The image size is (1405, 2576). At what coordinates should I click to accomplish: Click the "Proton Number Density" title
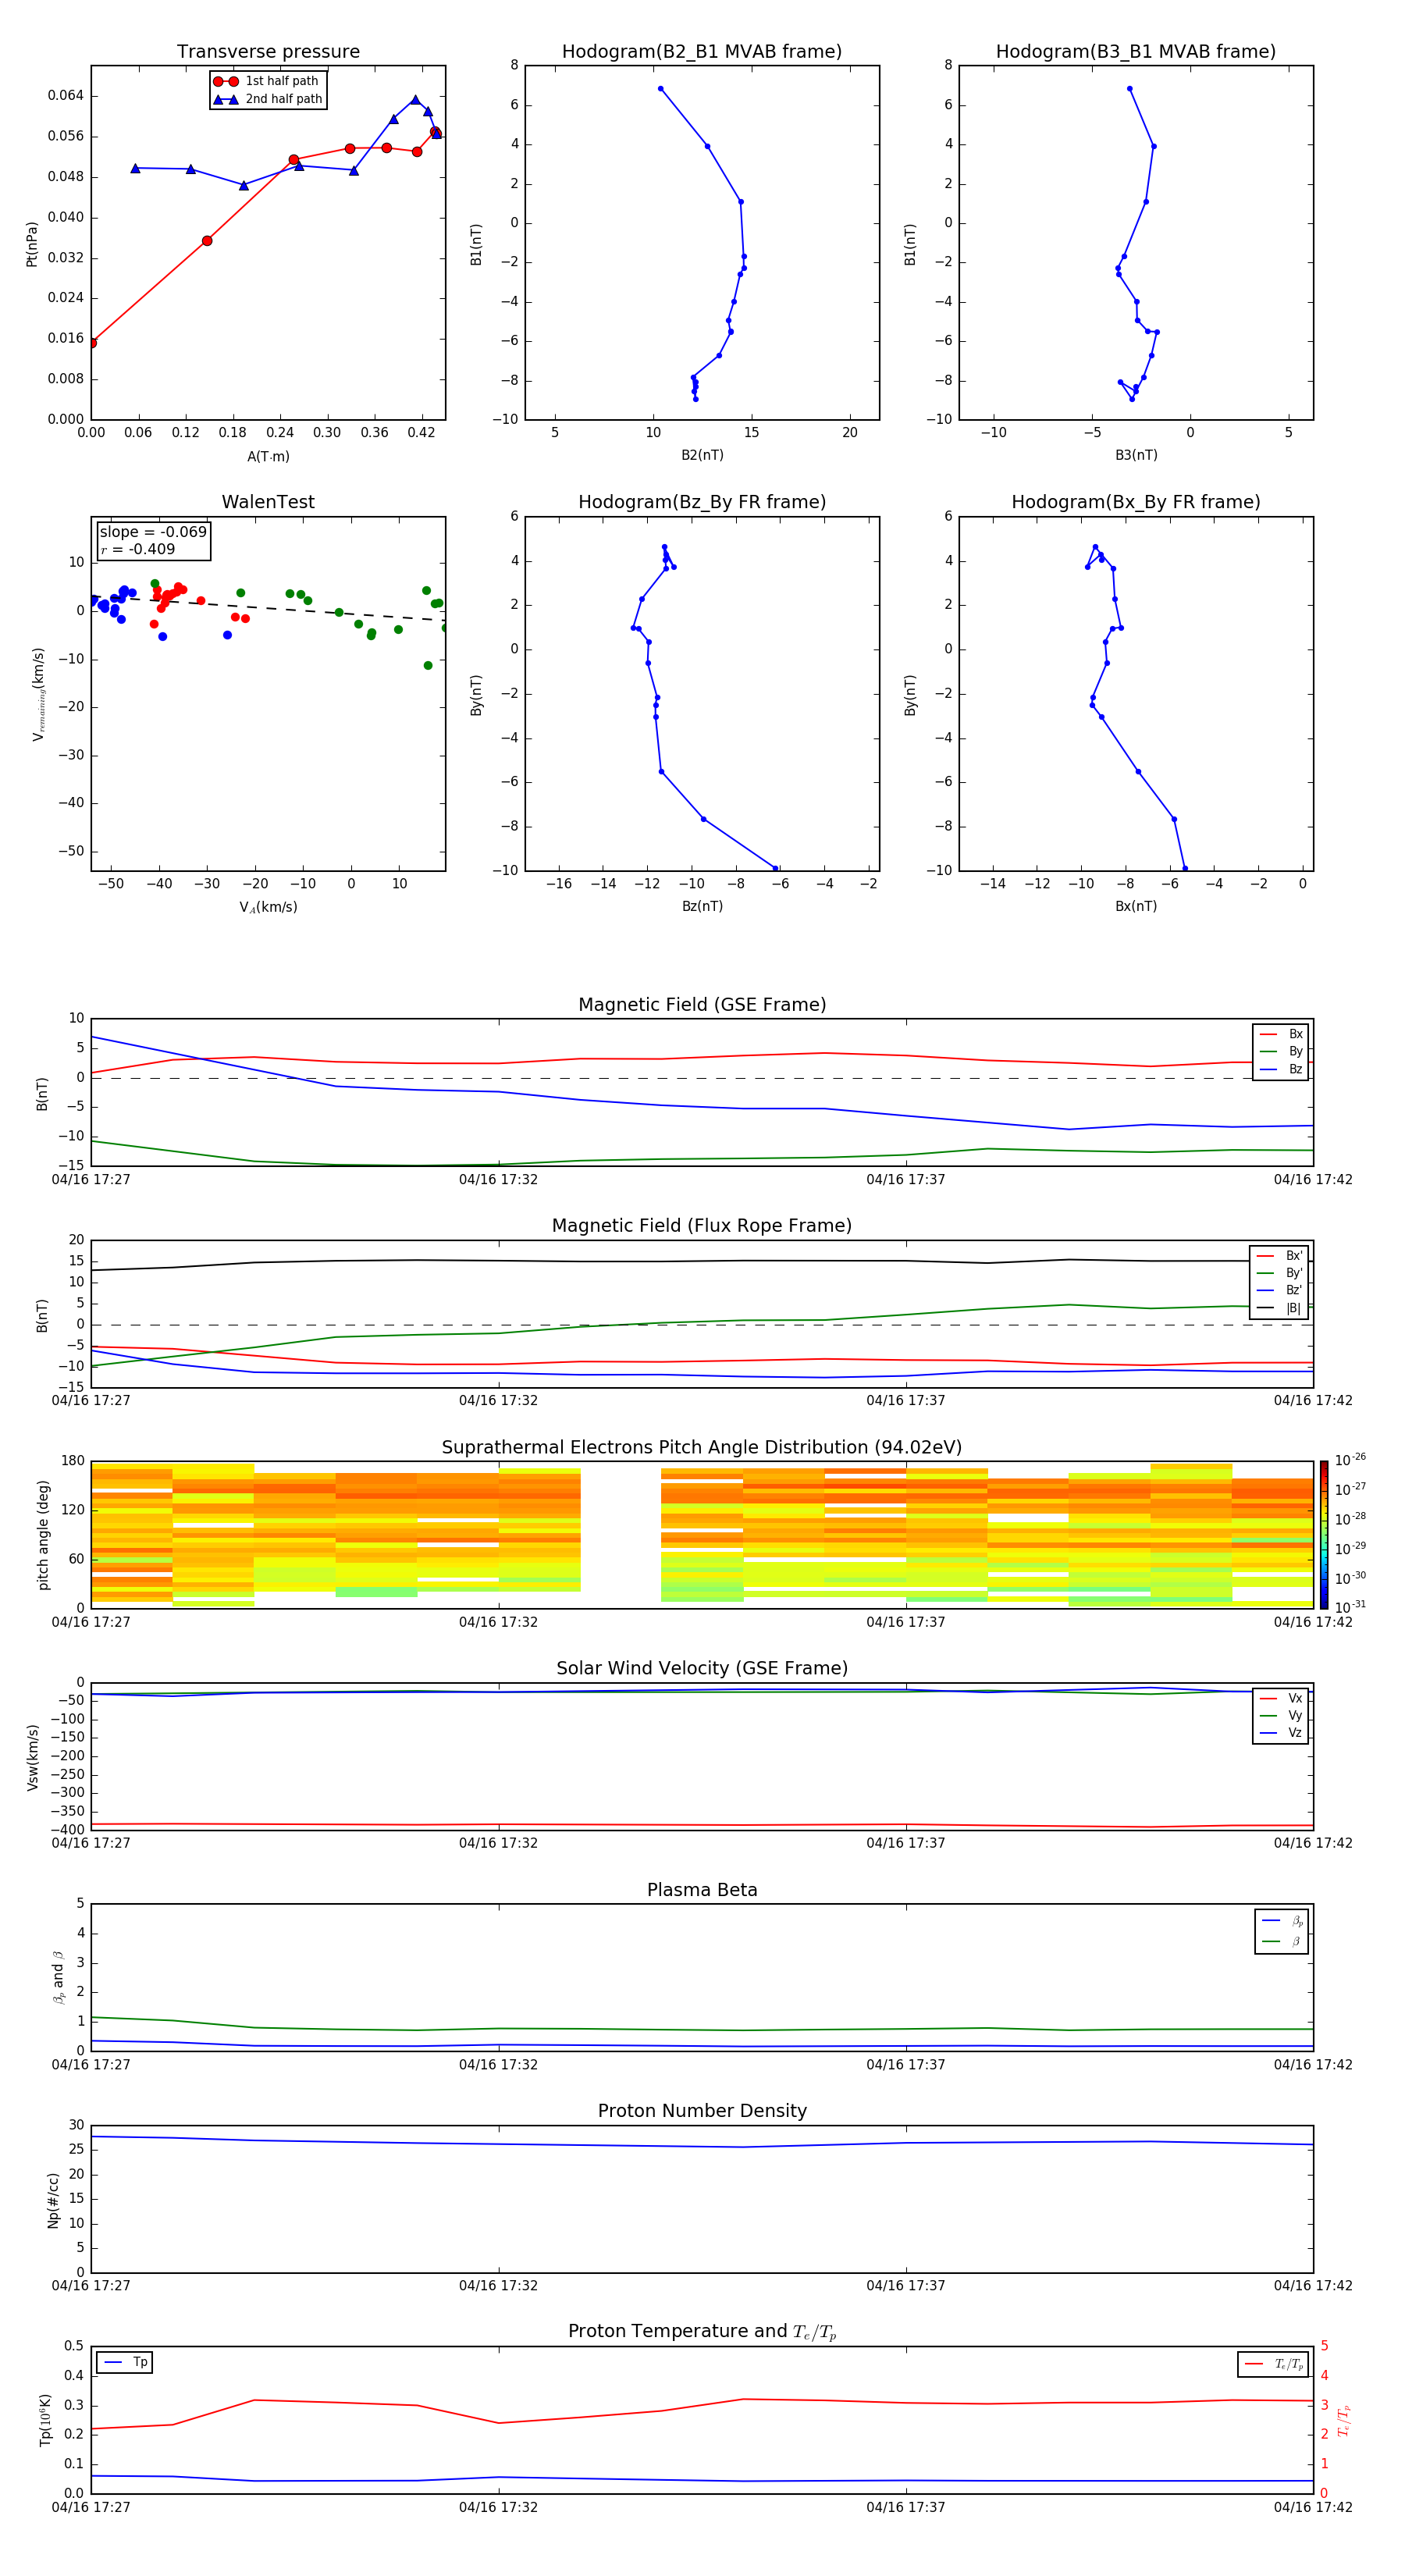click(702, 2111)
